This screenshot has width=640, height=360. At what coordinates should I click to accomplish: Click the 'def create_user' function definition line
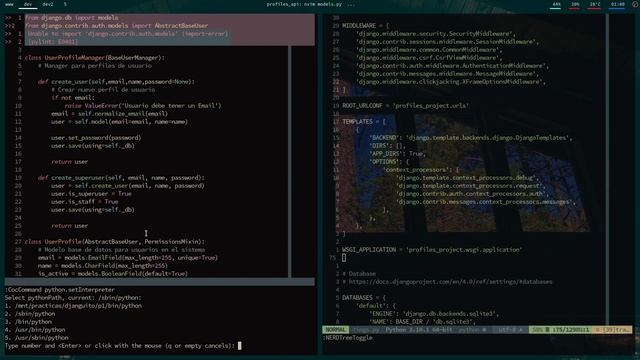(116, 82)
